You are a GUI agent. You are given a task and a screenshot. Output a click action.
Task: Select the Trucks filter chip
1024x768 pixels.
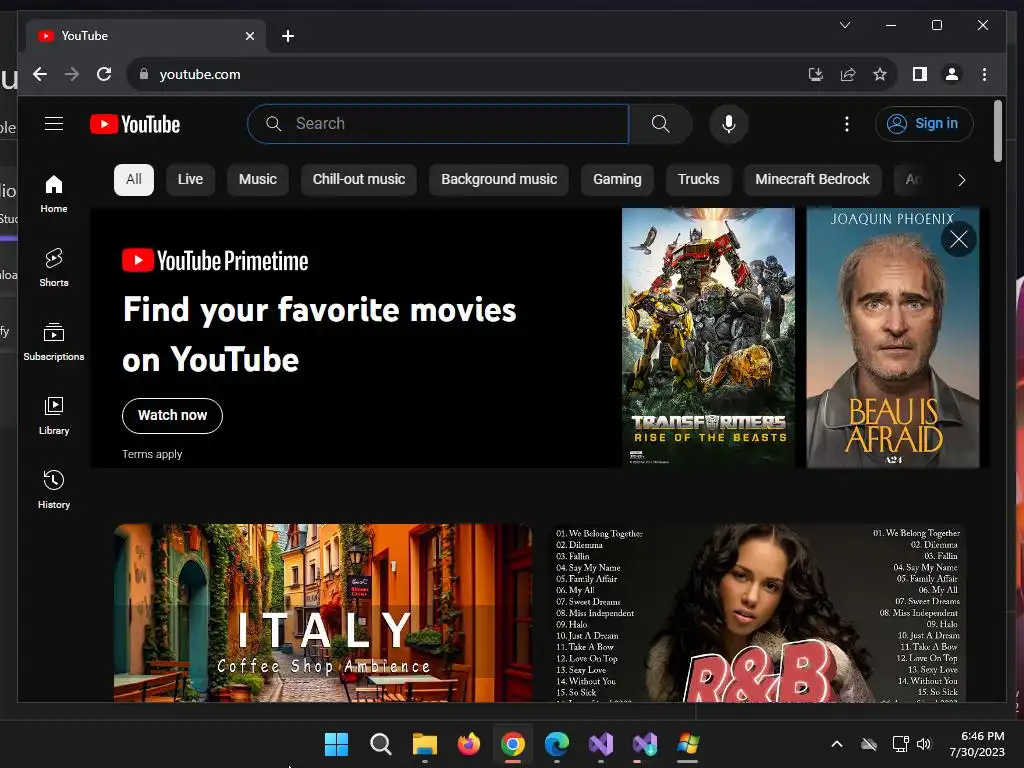pos(698,180)
